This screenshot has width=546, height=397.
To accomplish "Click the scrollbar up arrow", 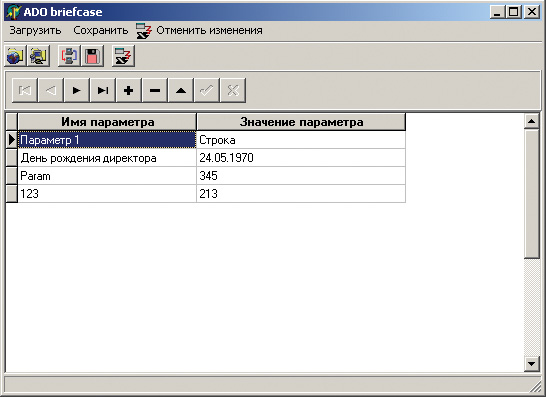I will point(531,121).
